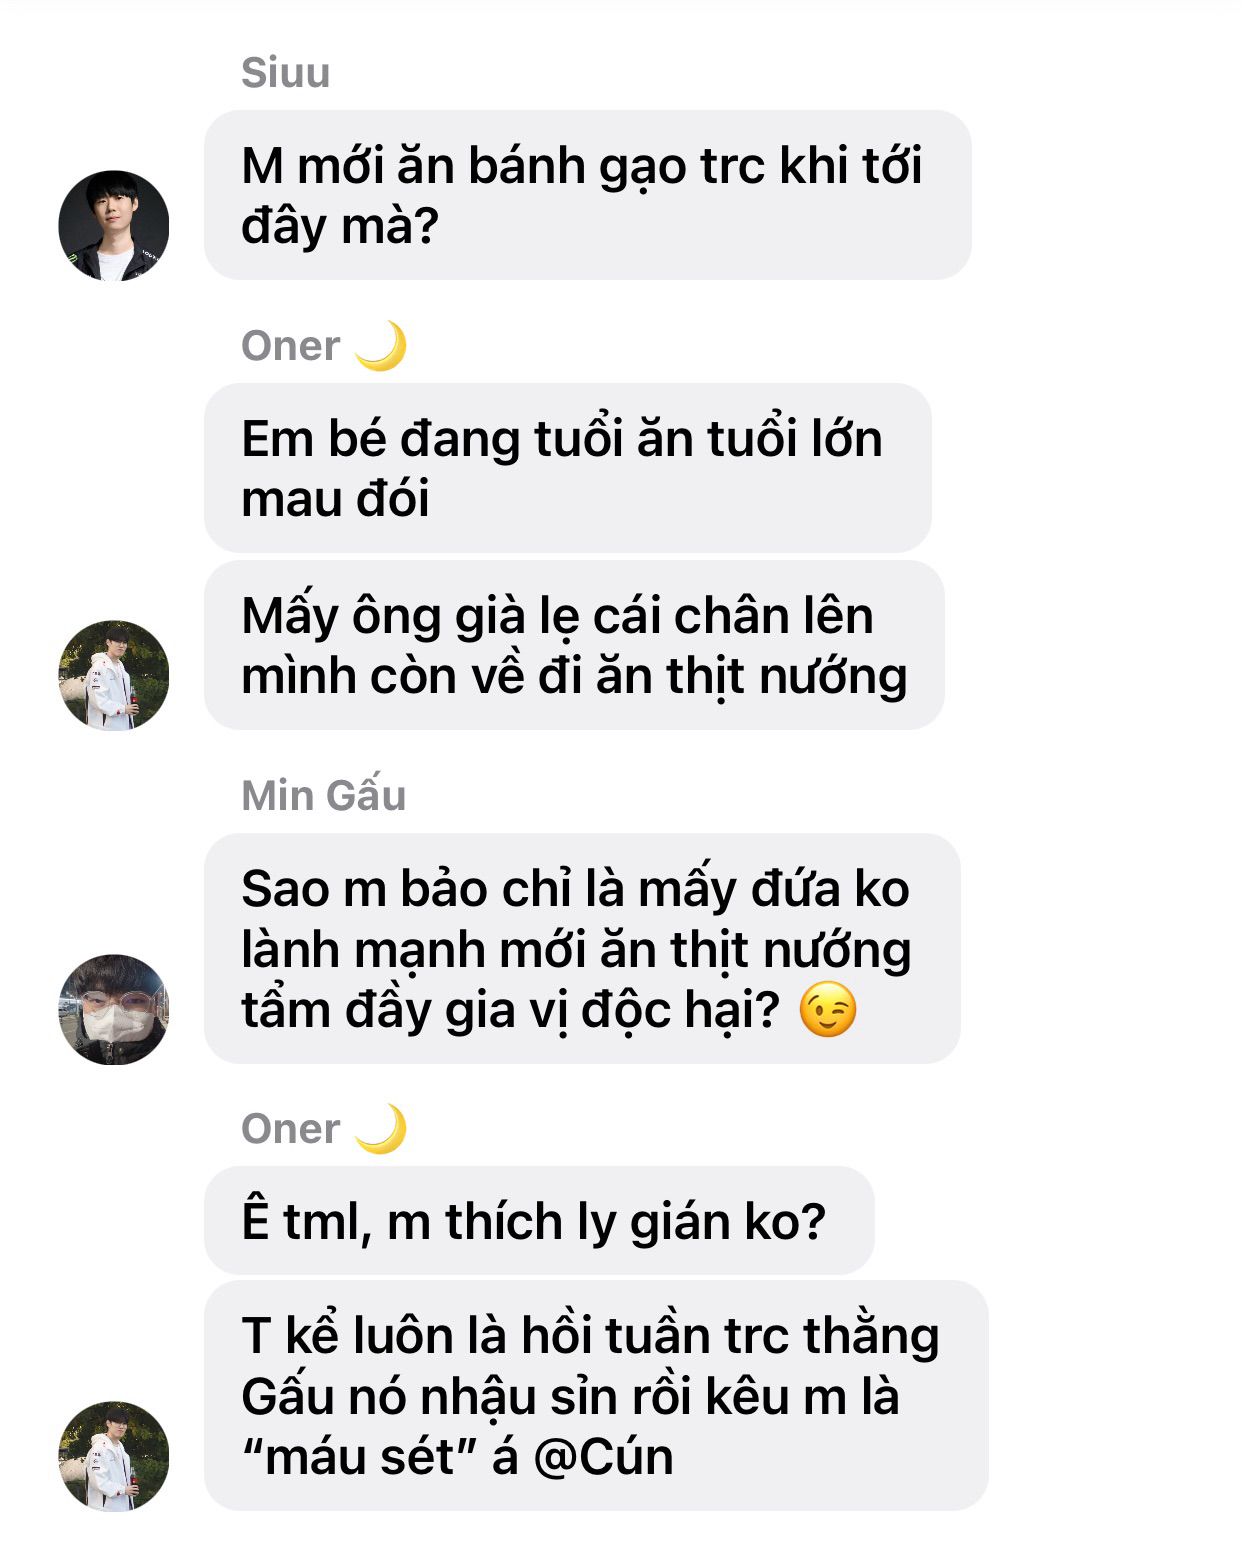This screenshot has width=1242, height=1541.
Task: Click the @Cún mention
Action: (x=603, y=1457)
